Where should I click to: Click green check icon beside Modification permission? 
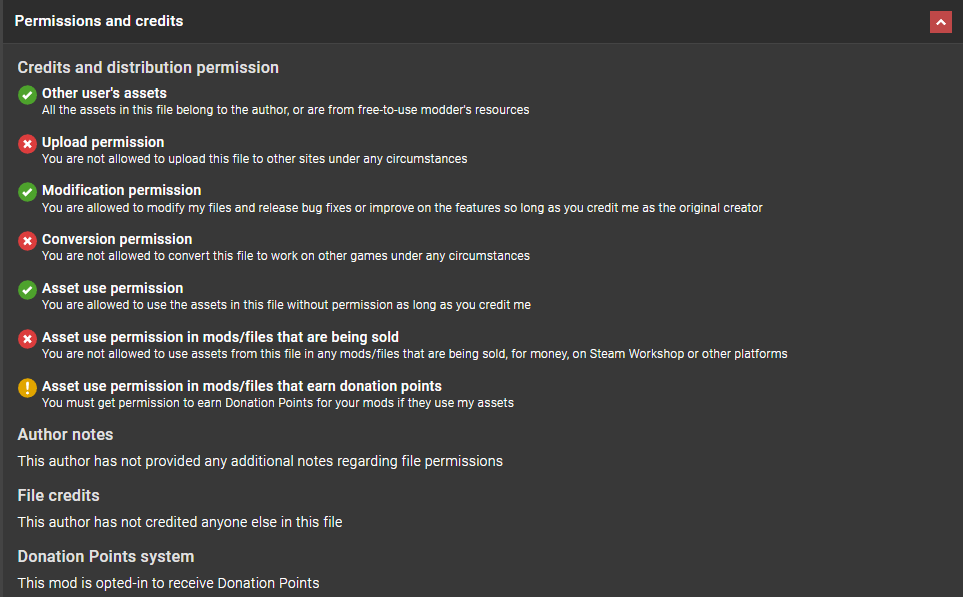(27, 192)
